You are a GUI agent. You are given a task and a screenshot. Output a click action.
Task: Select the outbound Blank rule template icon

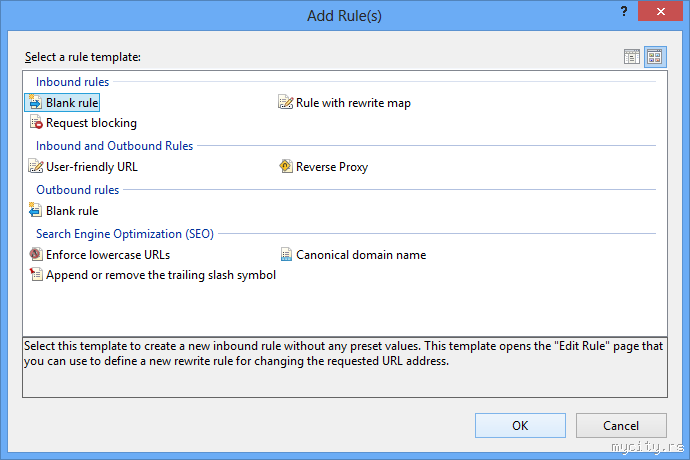pyautogui.click(x=36, y=211)
